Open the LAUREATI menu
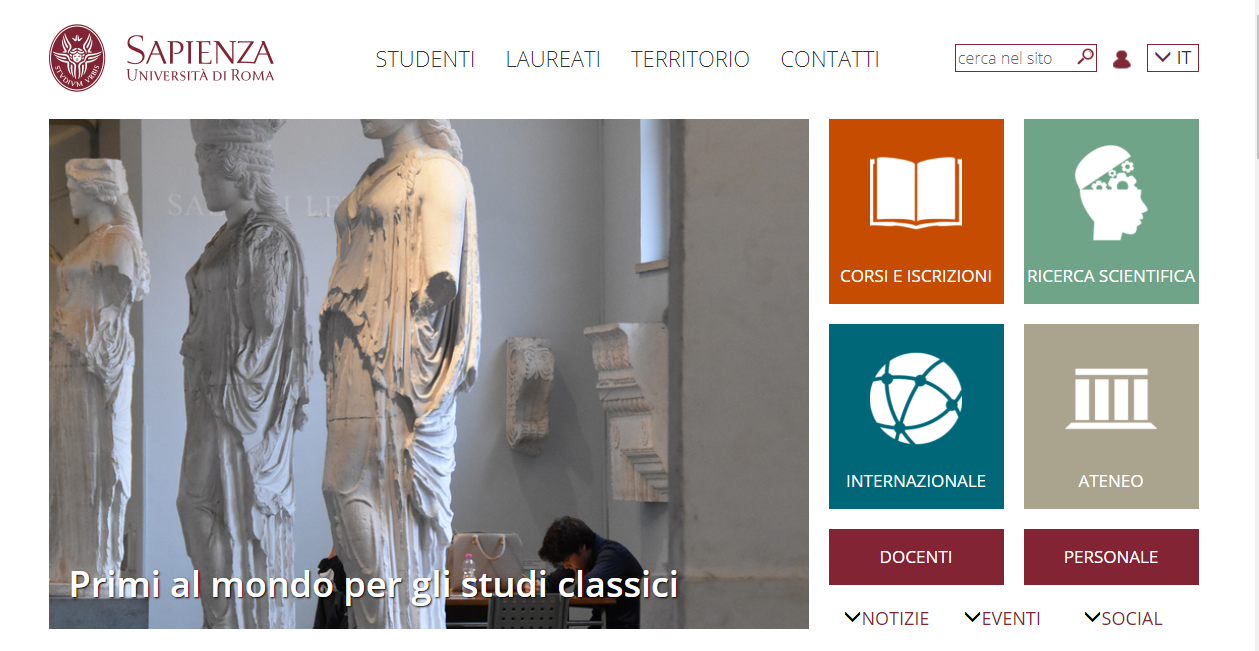1259x651 pixels. pyautogui.click(x=553, y=59)
